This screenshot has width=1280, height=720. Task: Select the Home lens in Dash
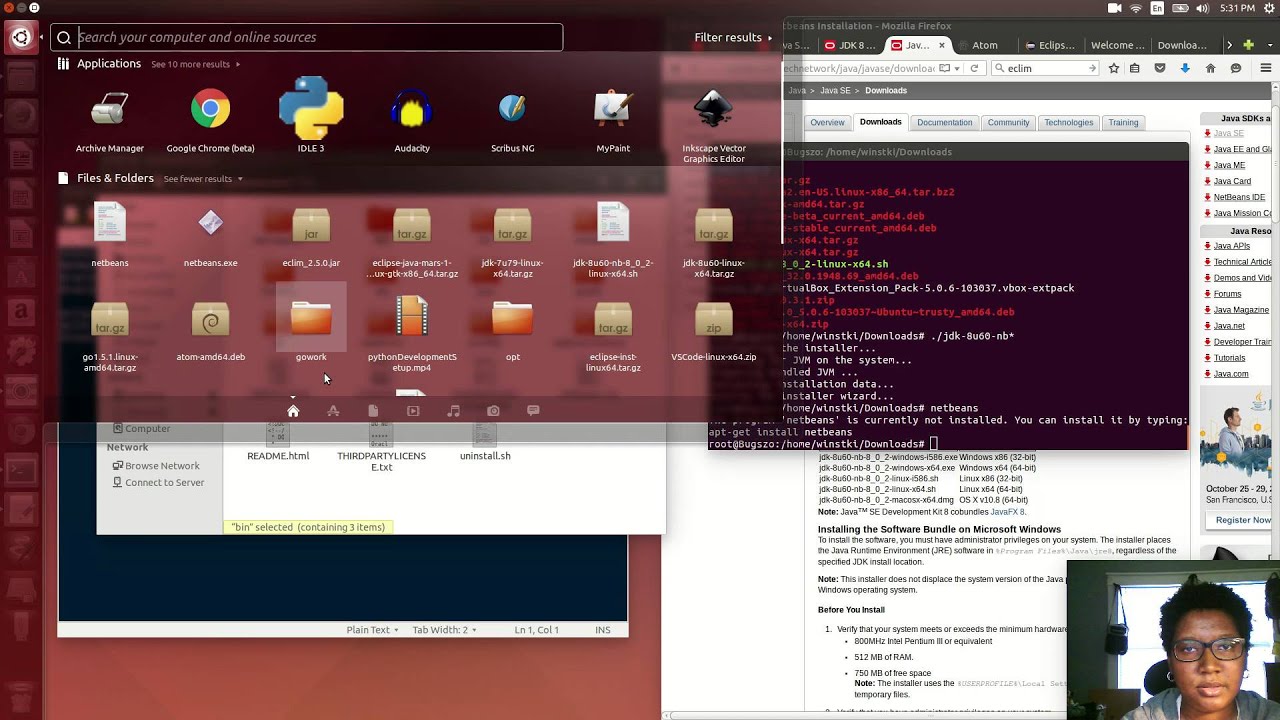[x=293, y=411]
